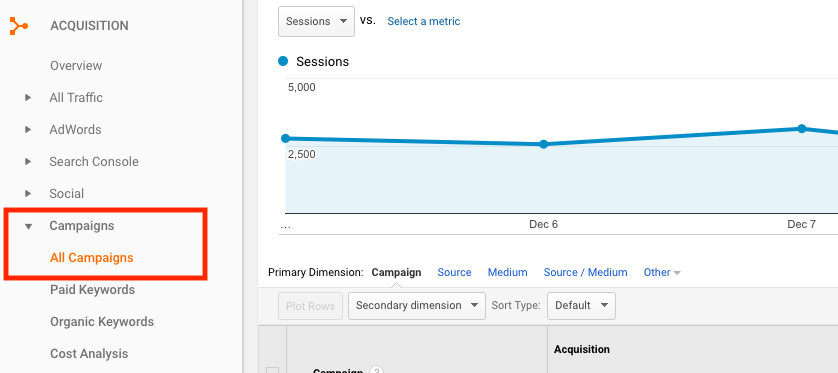Click the orange Acquisition section icon

pyautogui.click(x=18, y=26)
